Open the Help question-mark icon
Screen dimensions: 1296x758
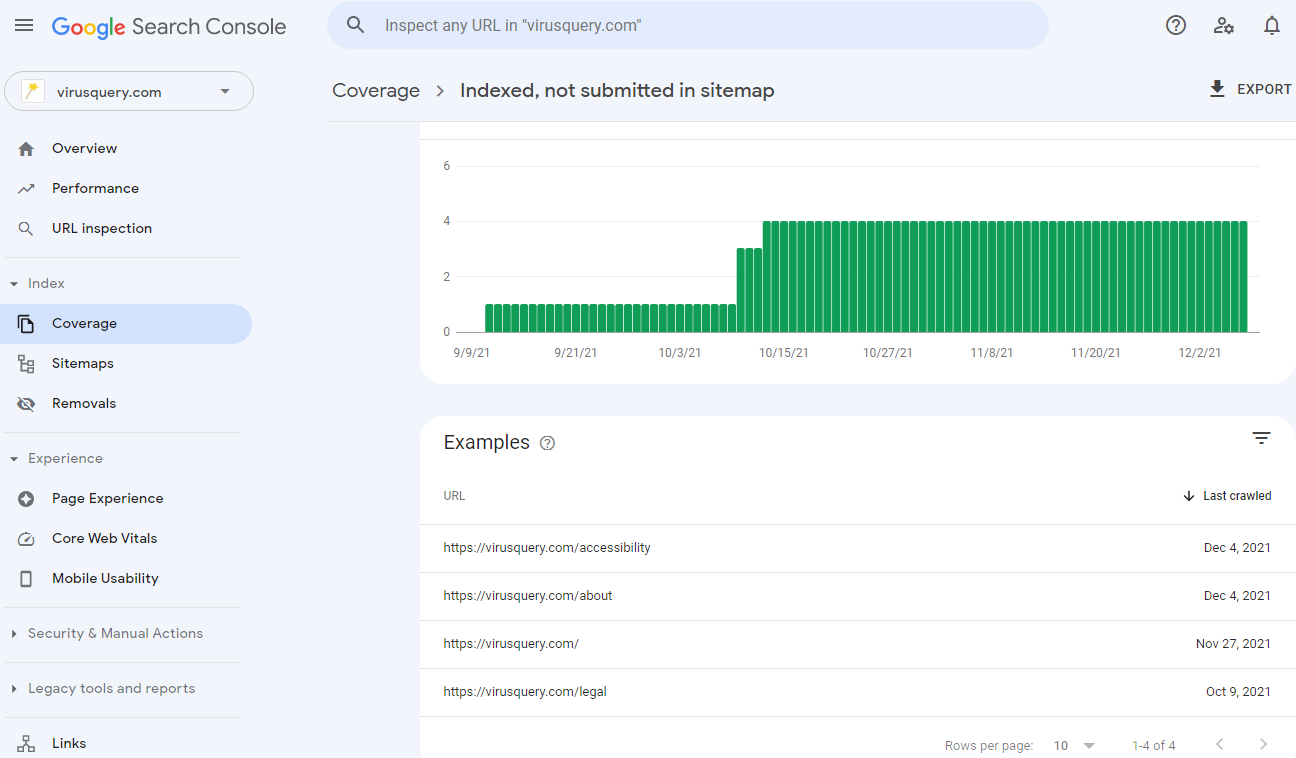(1176, 25)
